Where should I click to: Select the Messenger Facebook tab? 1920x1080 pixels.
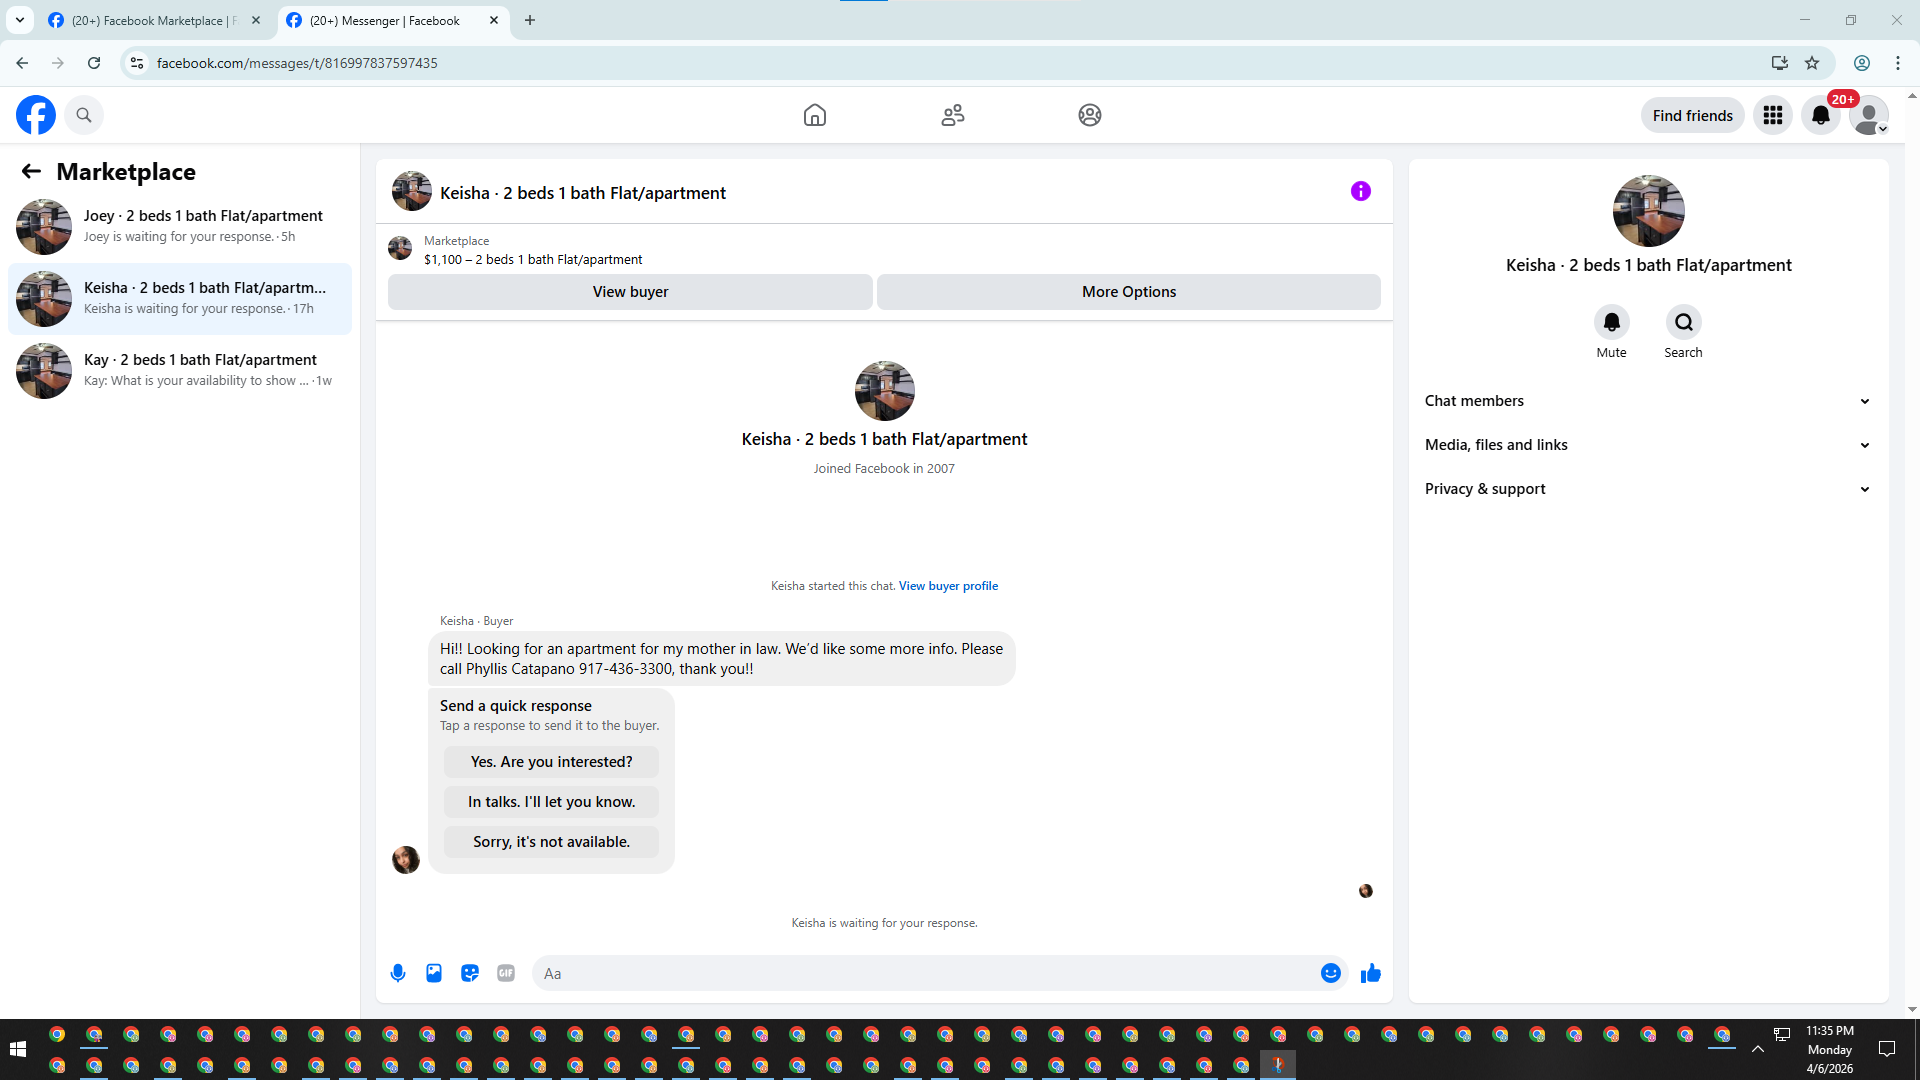pos(385,20)
